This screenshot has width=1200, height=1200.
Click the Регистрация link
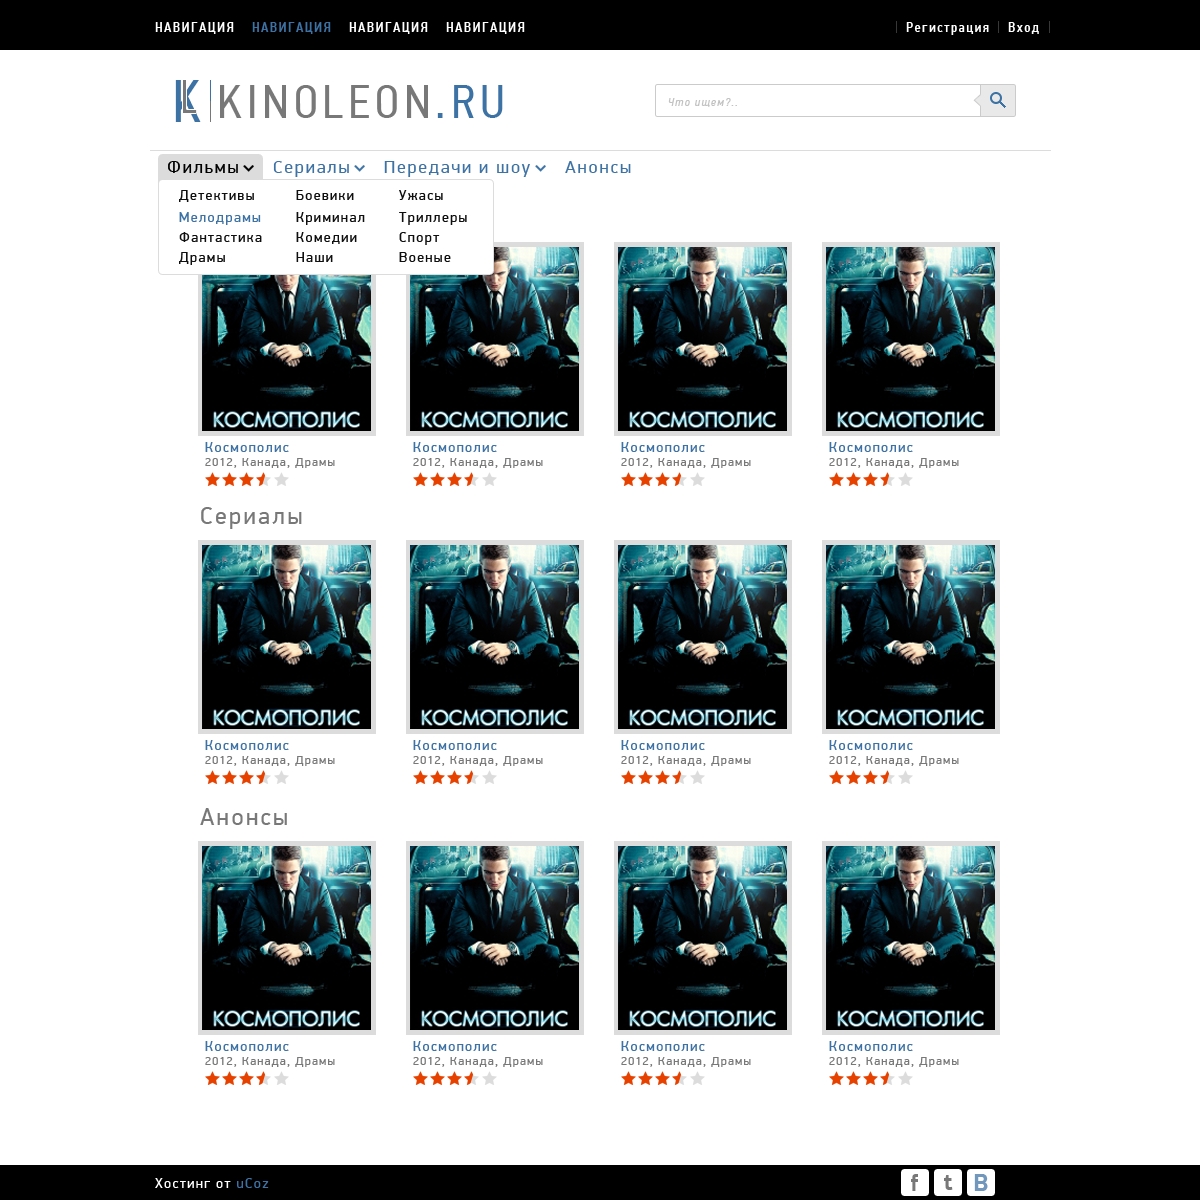(947, 27)
